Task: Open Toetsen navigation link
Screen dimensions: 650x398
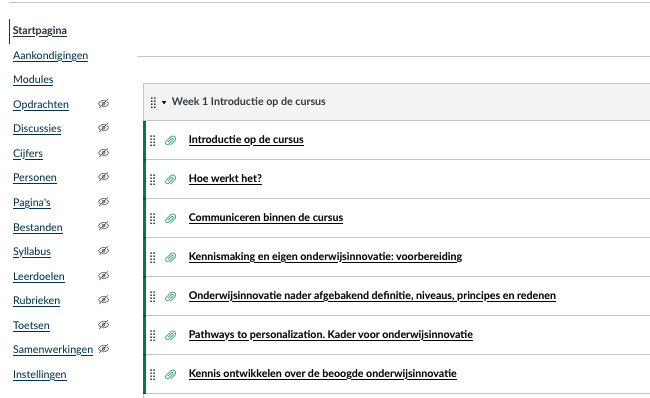Action: [x=31, y=325]
